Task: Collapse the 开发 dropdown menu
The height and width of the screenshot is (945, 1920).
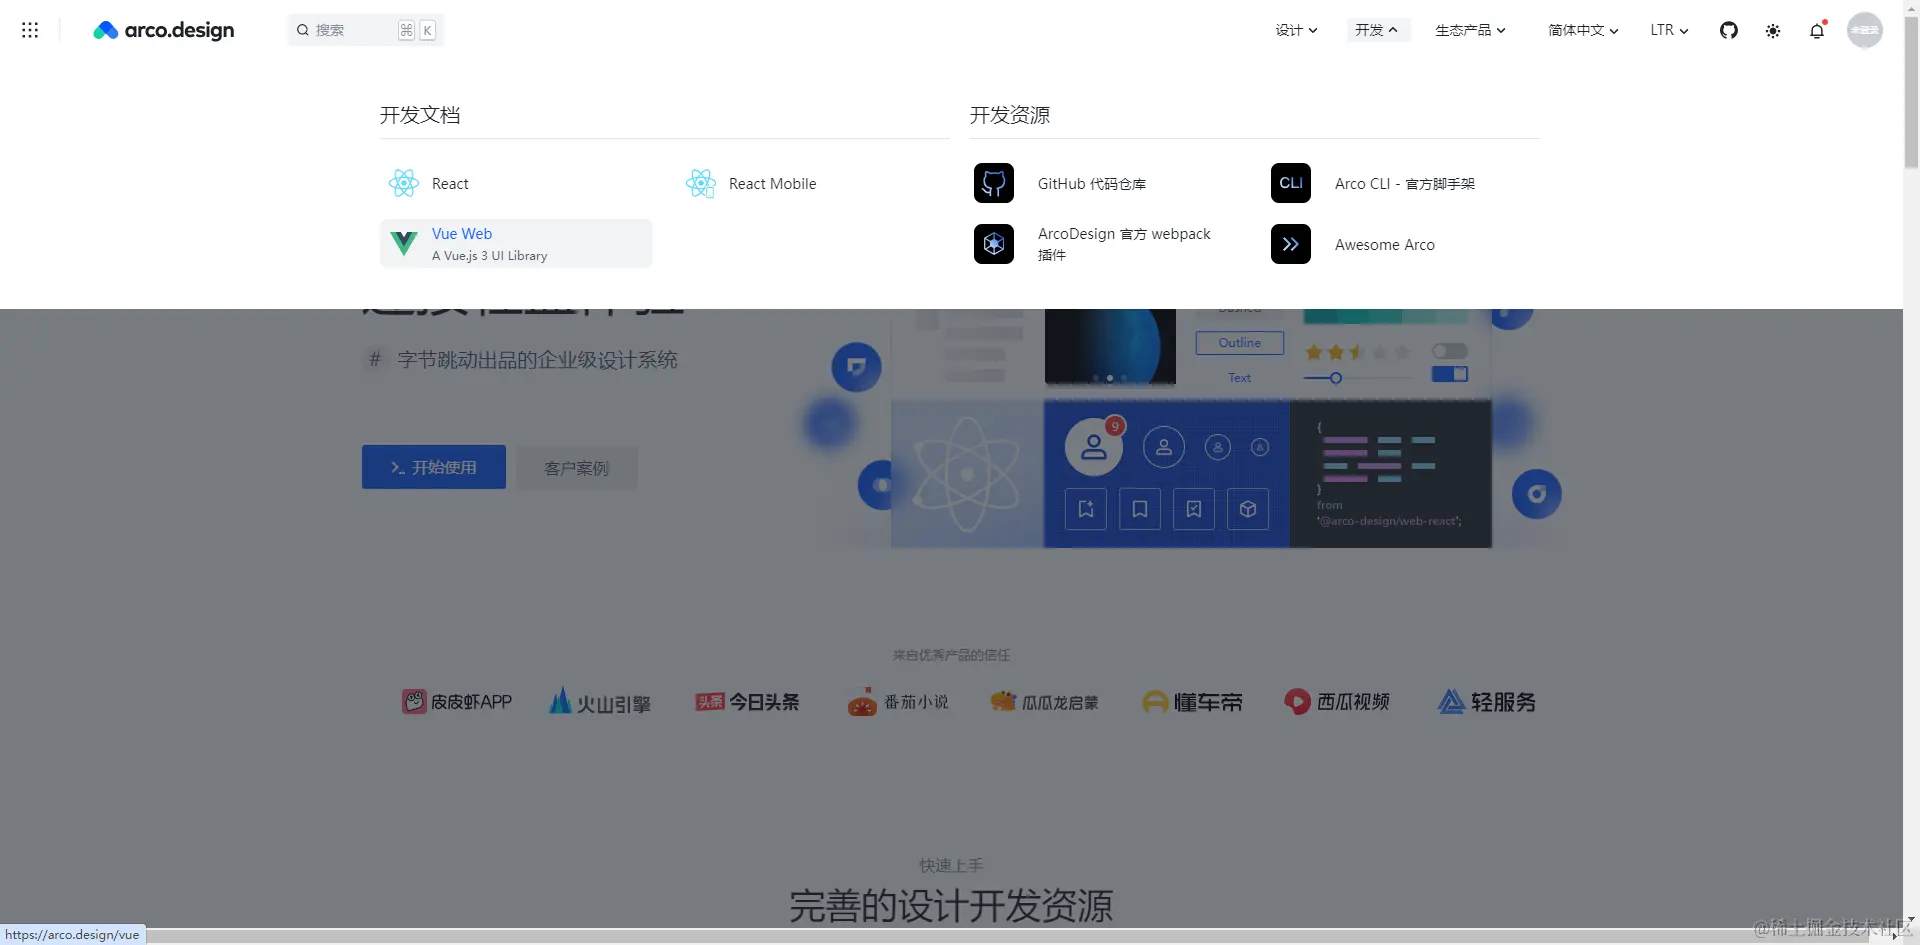Action: click(1377, 30)
